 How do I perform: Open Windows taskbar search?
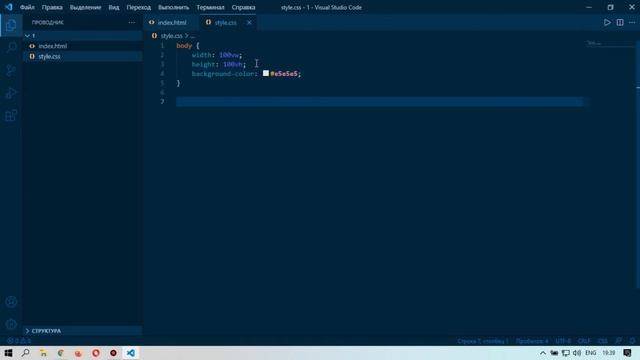(25, 353)
